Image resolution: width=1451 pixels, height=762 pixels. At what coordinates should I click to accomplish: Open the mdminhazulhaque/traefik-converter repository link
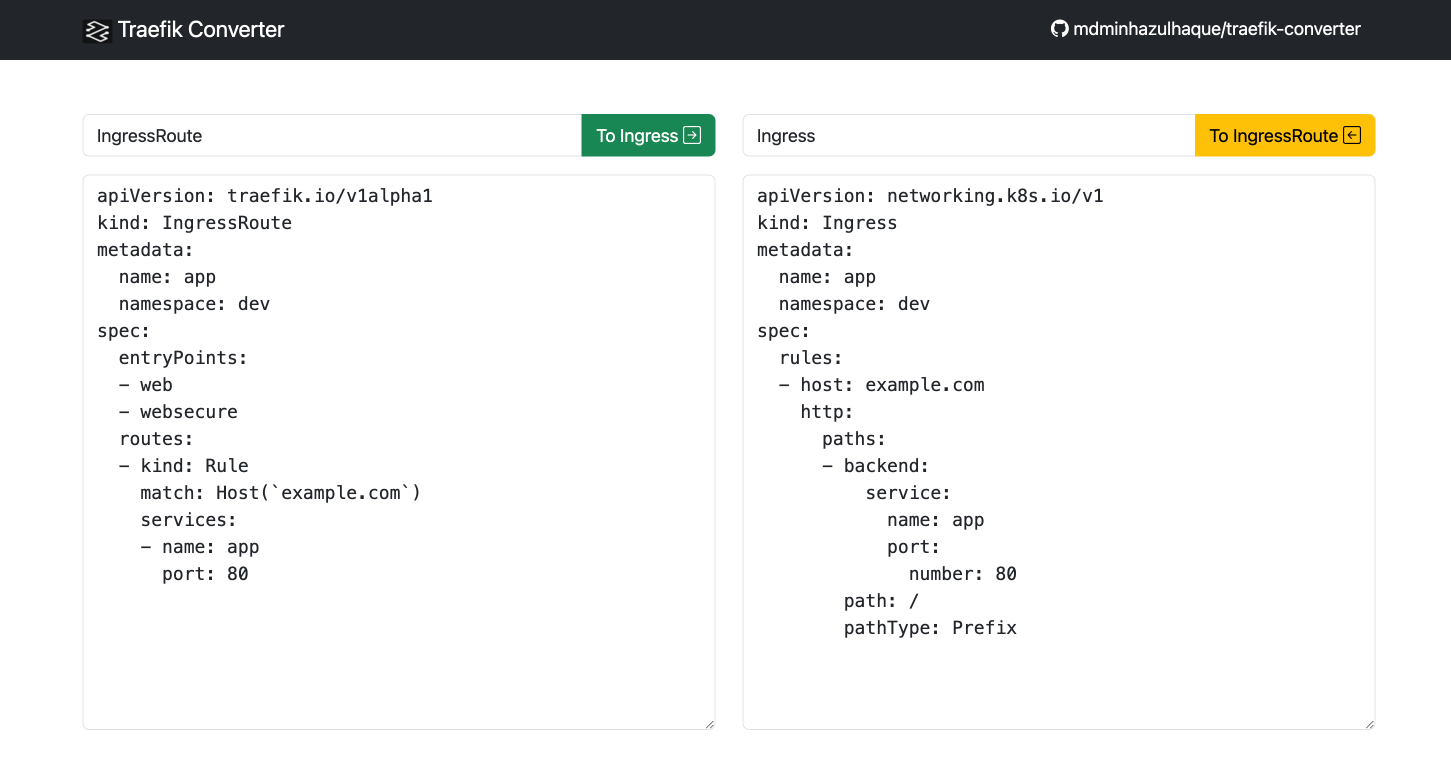point(1205,29)
